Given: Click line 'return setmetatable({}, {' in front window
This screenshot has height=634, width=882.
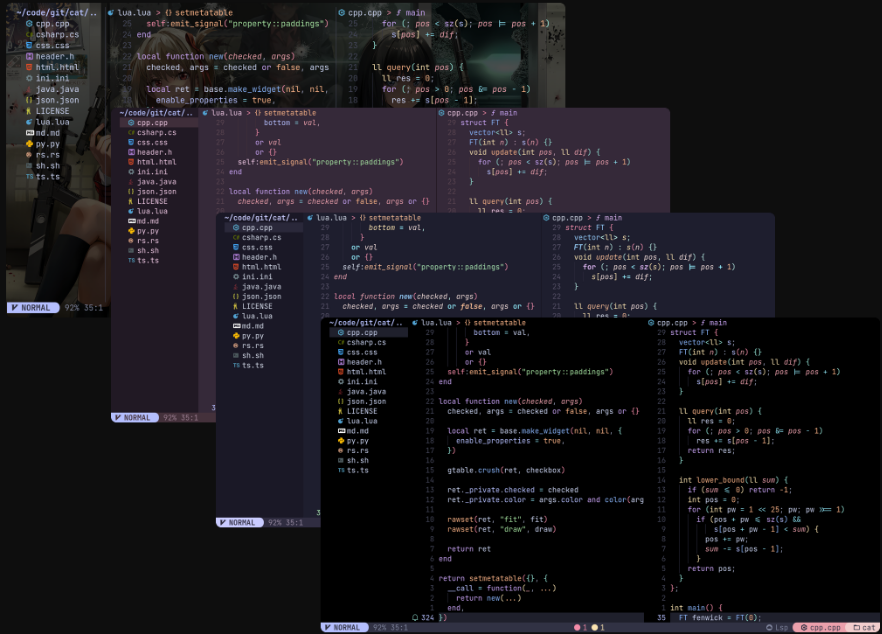Looking at the screenshot, I should (493, 578).
